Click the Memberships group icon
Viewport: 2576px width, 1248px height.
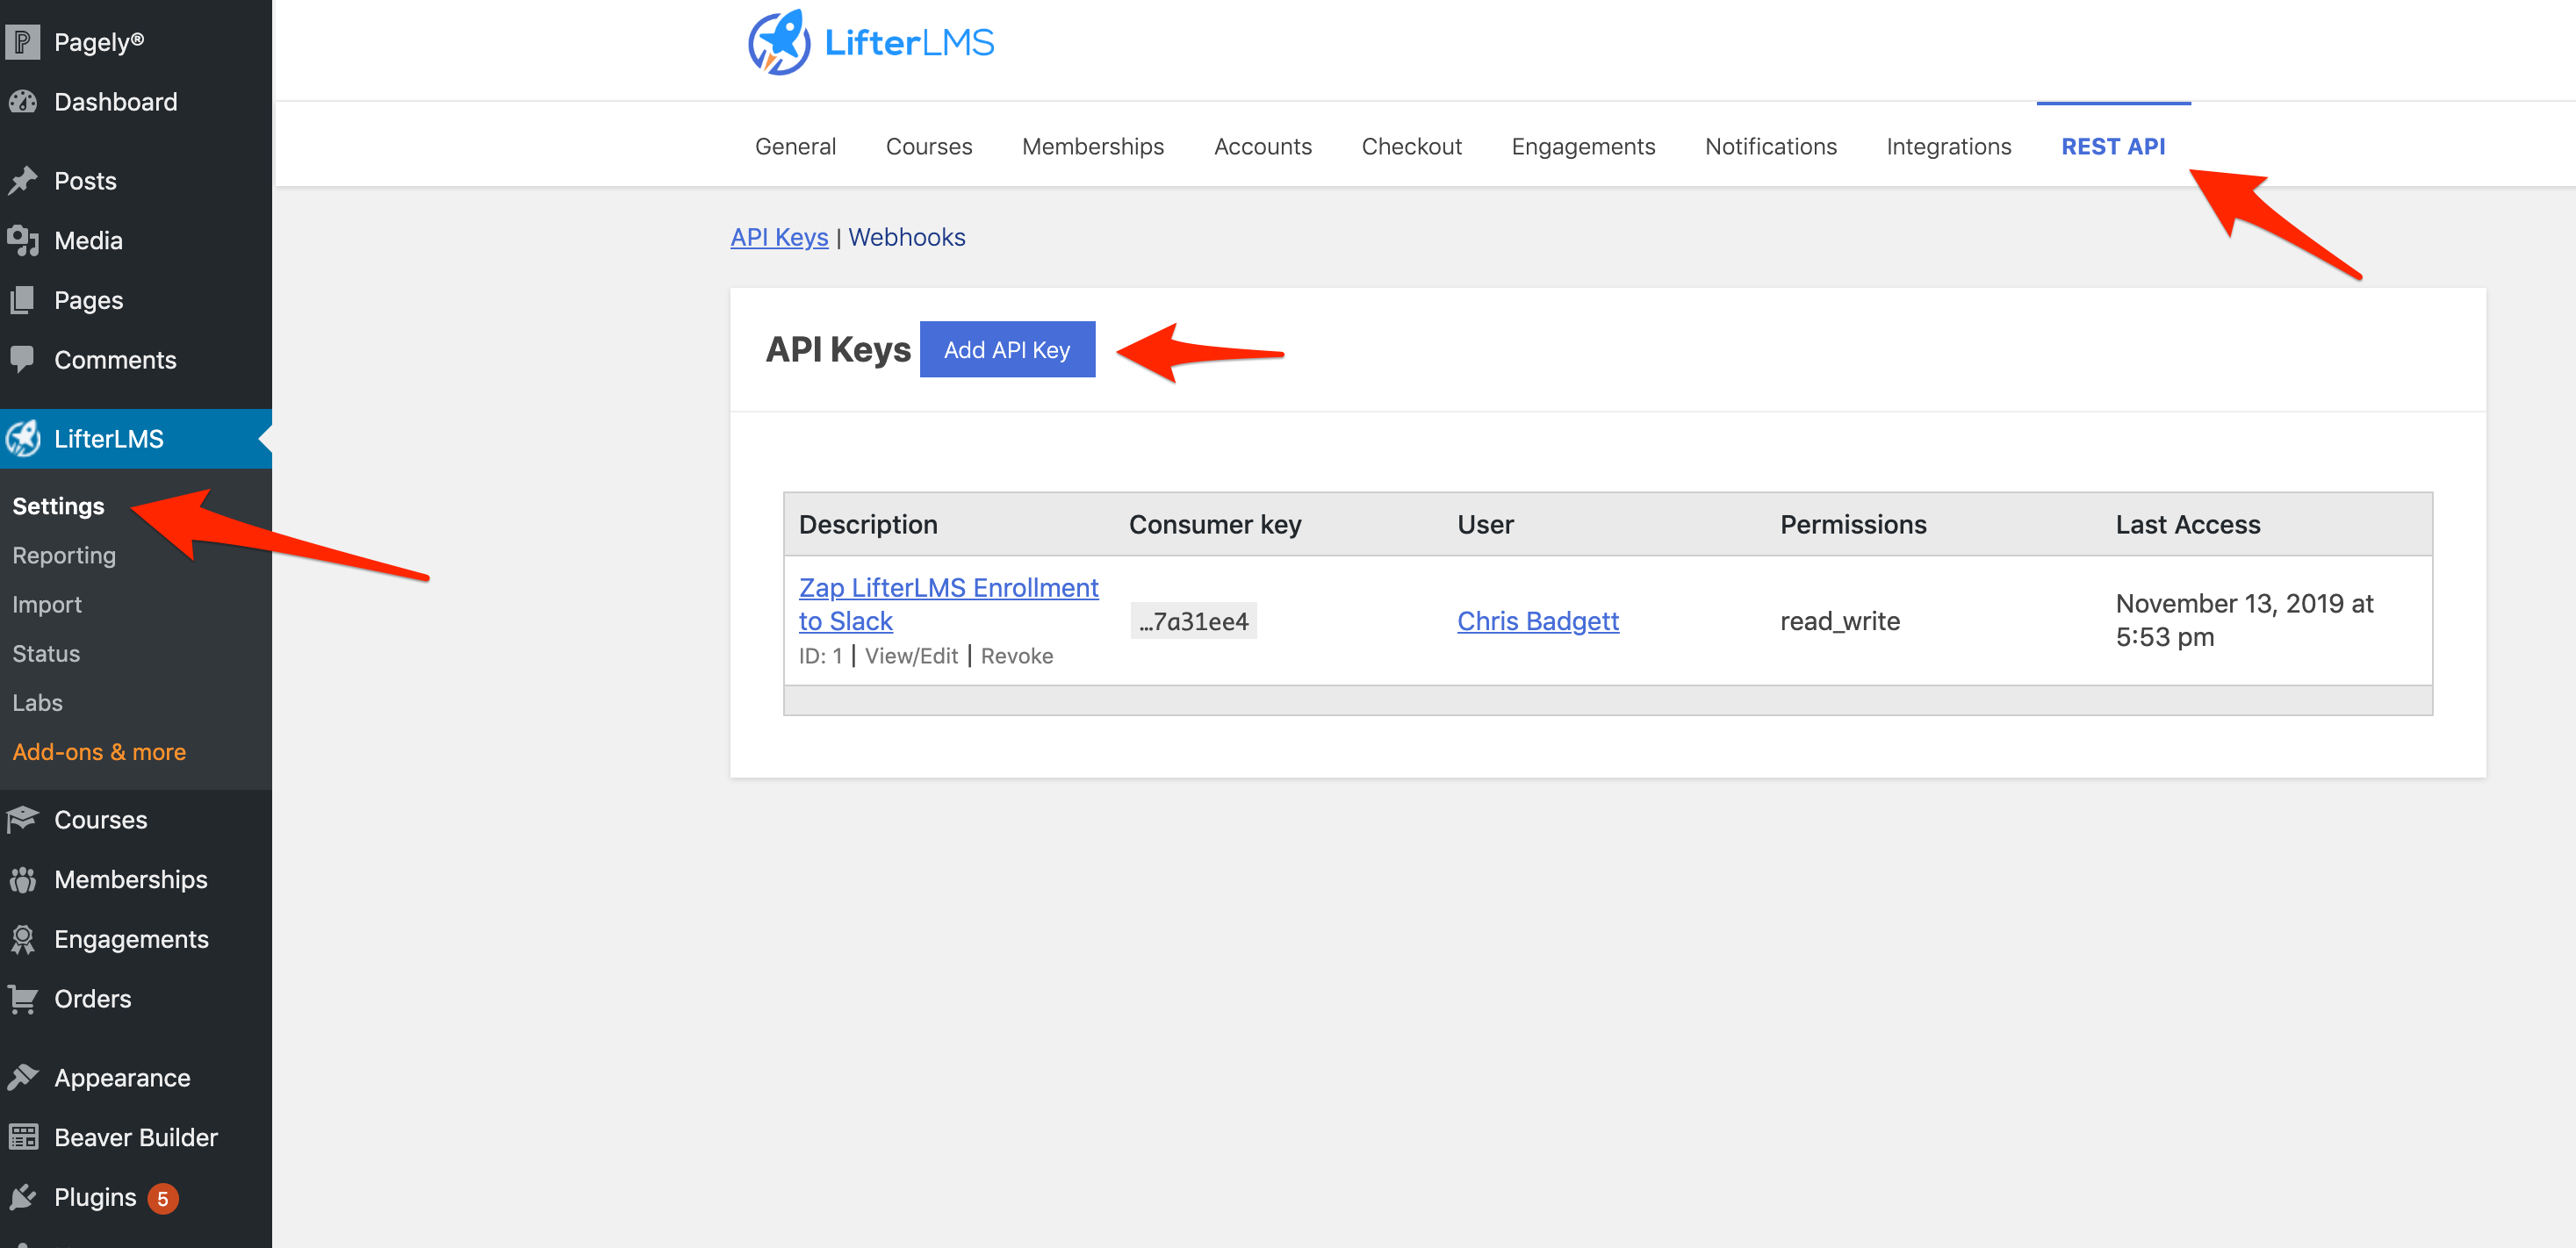(x=22, y=880)
